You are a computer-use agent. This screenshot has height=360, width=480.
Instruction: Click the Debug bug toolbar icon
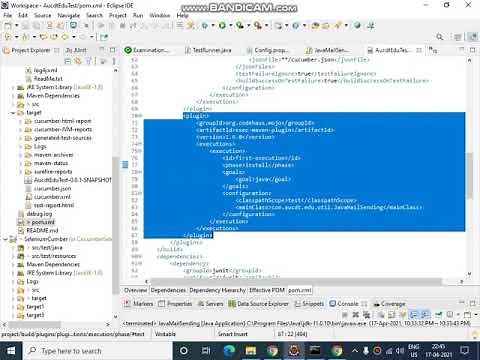pos(205,25)
